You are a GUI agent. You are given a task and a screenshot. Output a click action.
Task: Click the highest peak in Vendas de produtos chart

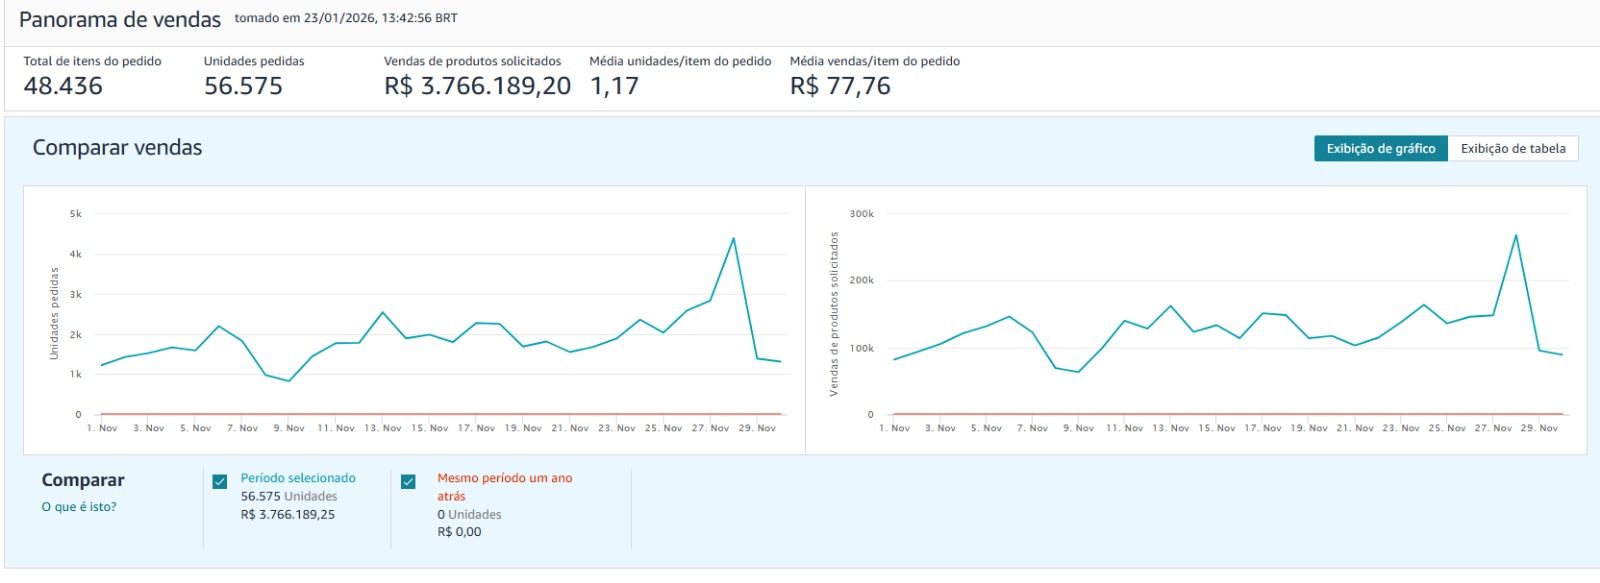(x=1516, y=235)
